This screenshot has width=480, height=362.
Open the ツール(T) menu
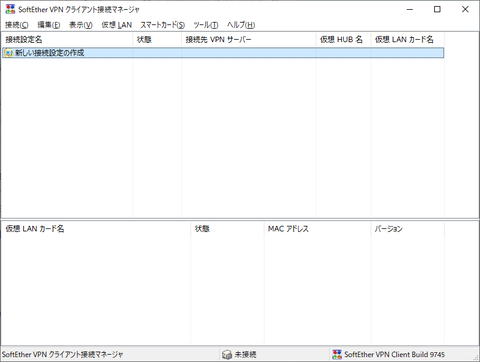coord(206,25)
